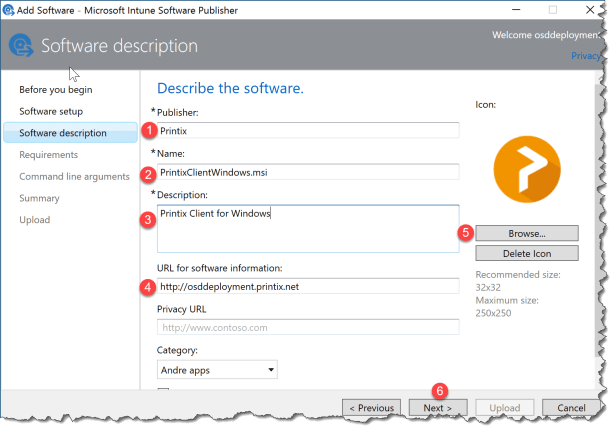Click the Description text area

(x=308, y=229)
